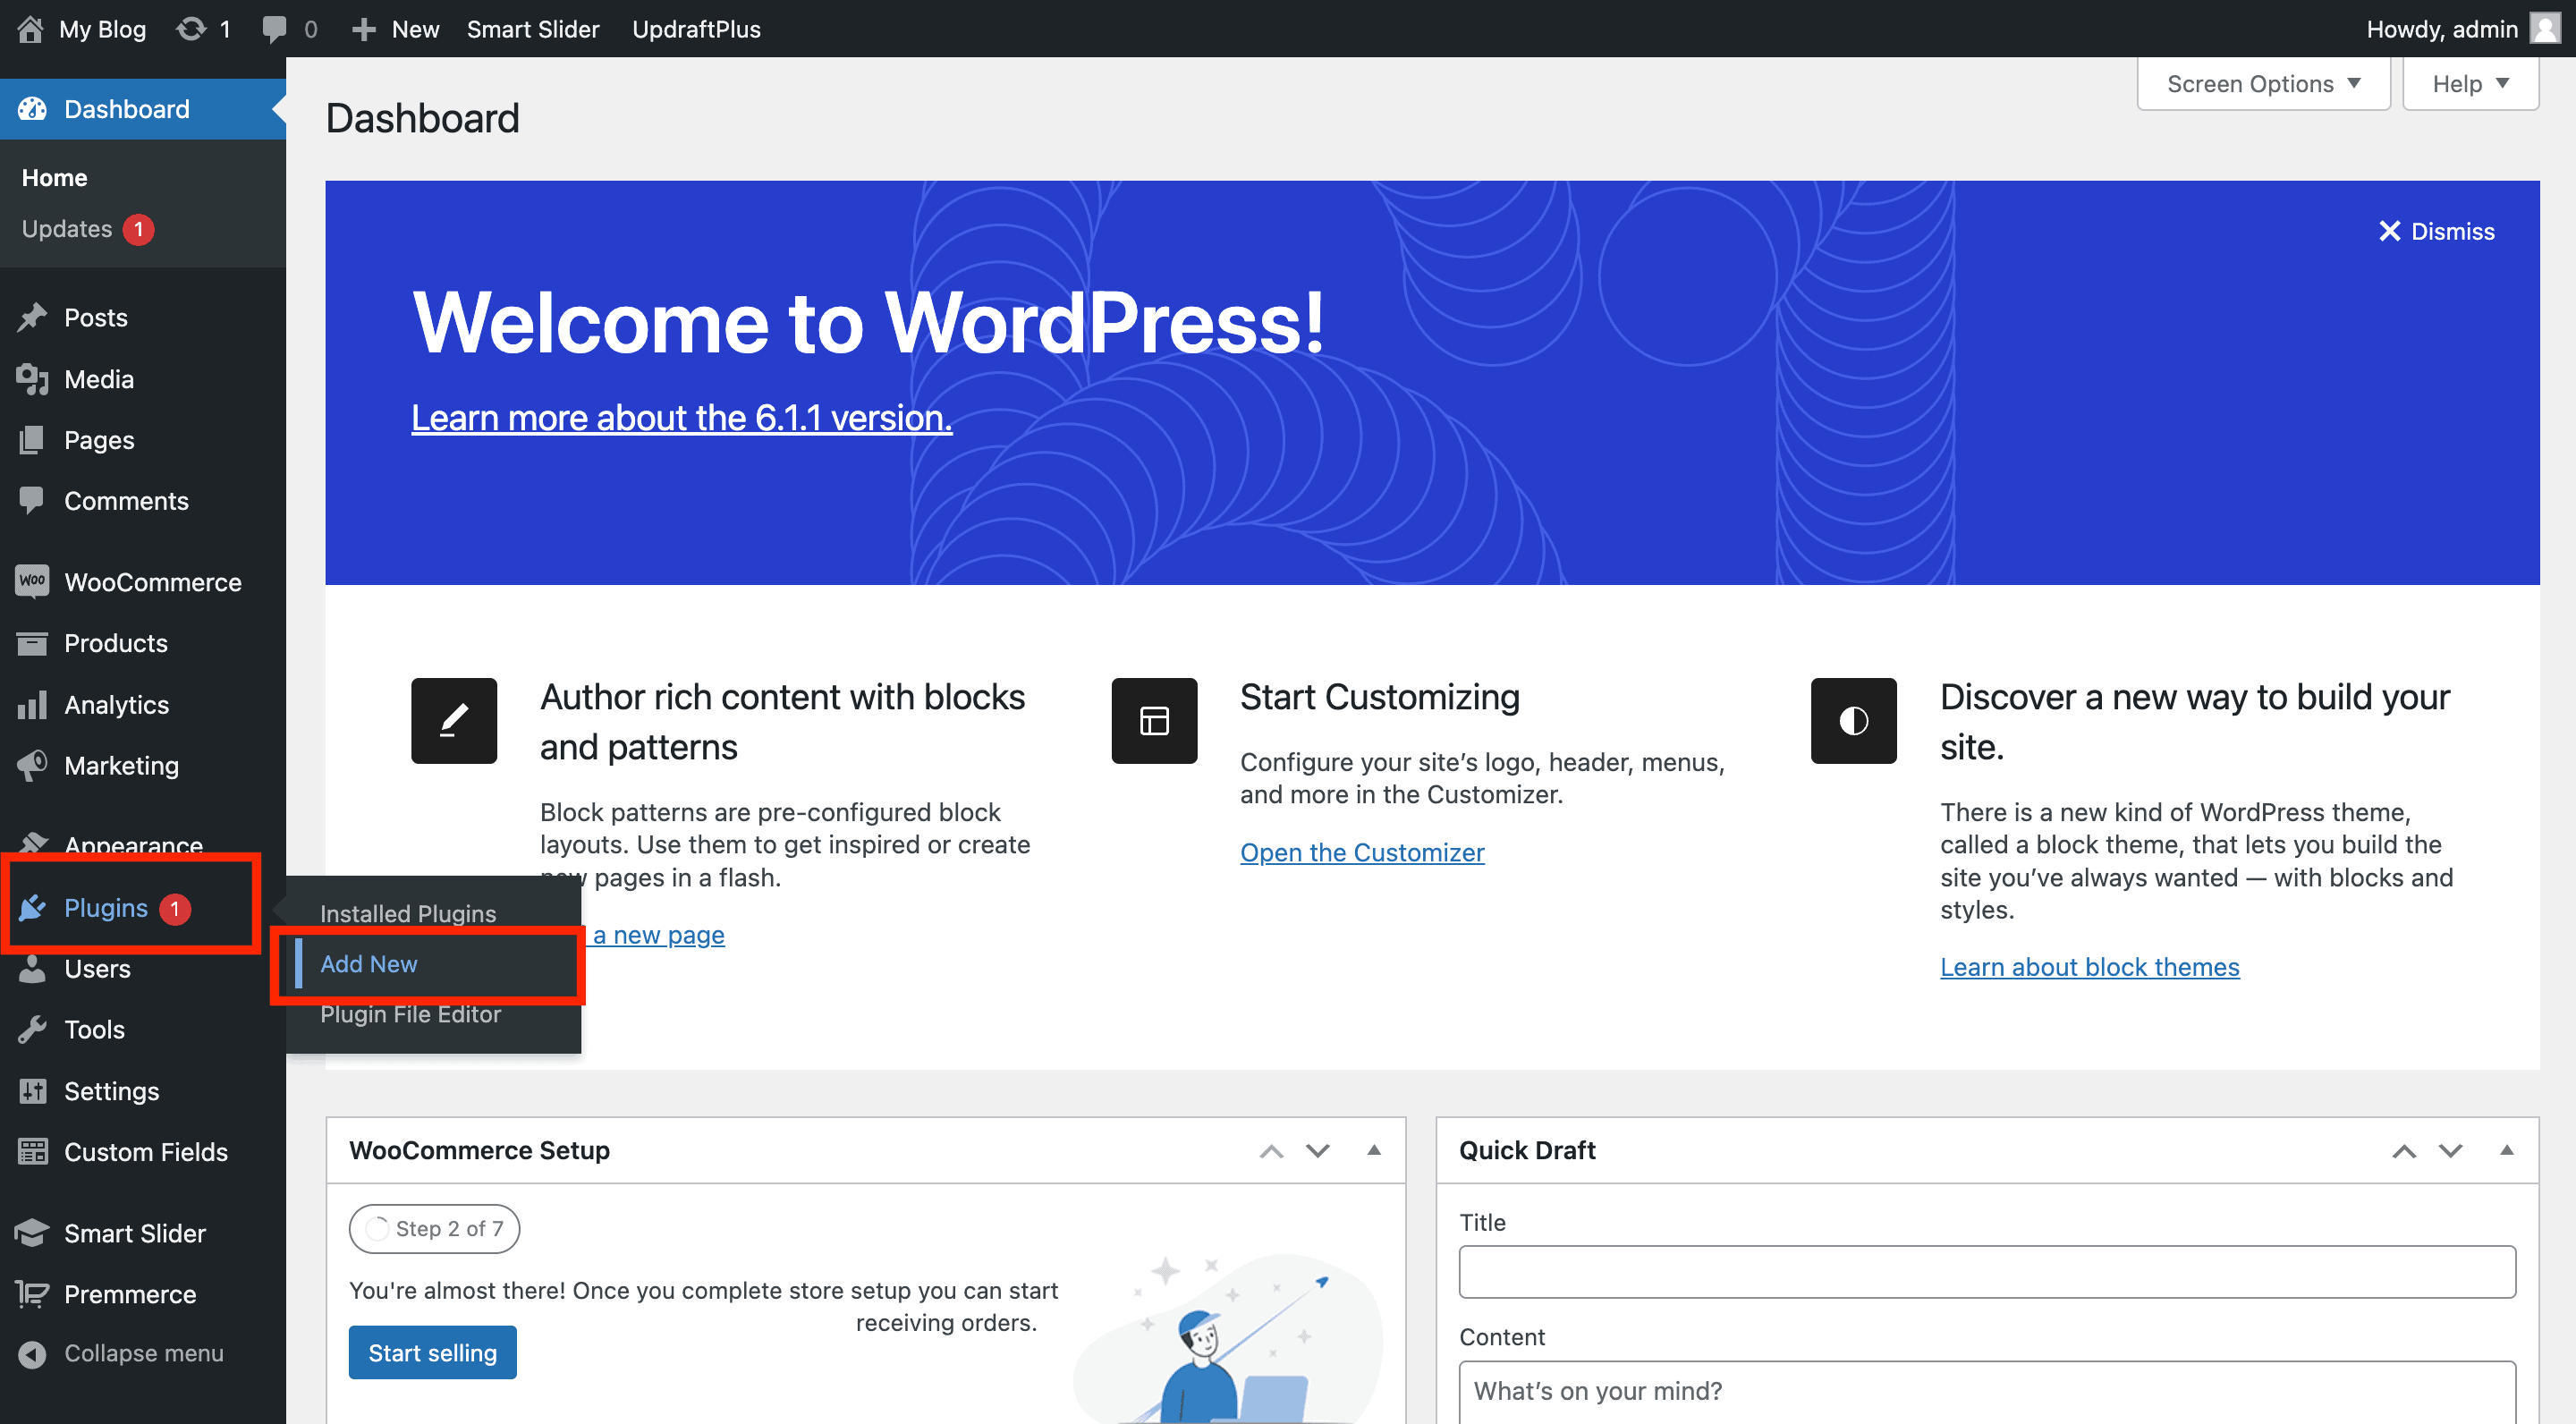Click the pencil icon for authoring content
The image size is (2576, 1424).
(454, 721)
